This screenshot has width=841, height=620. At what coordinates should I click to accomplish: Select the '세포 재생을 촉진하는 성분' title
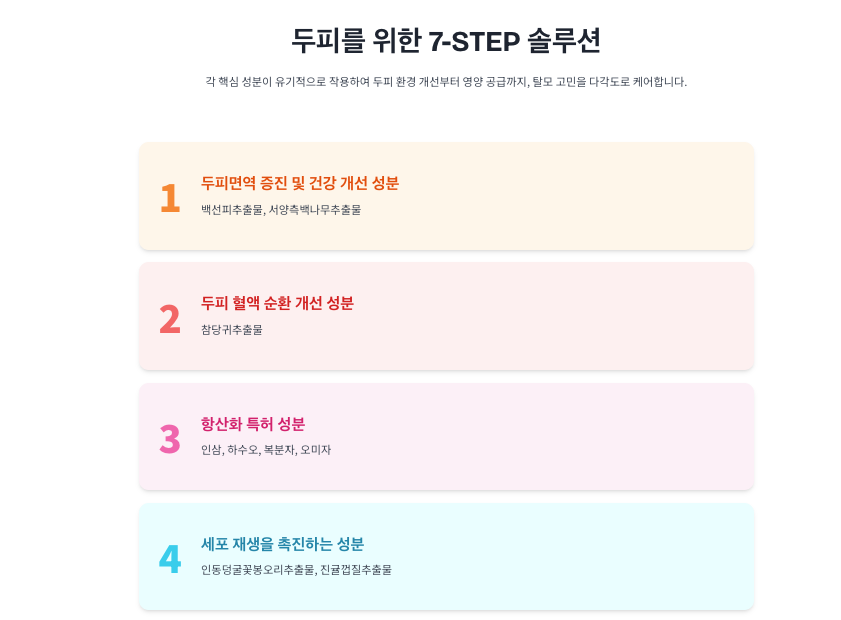tap(282, 544)
